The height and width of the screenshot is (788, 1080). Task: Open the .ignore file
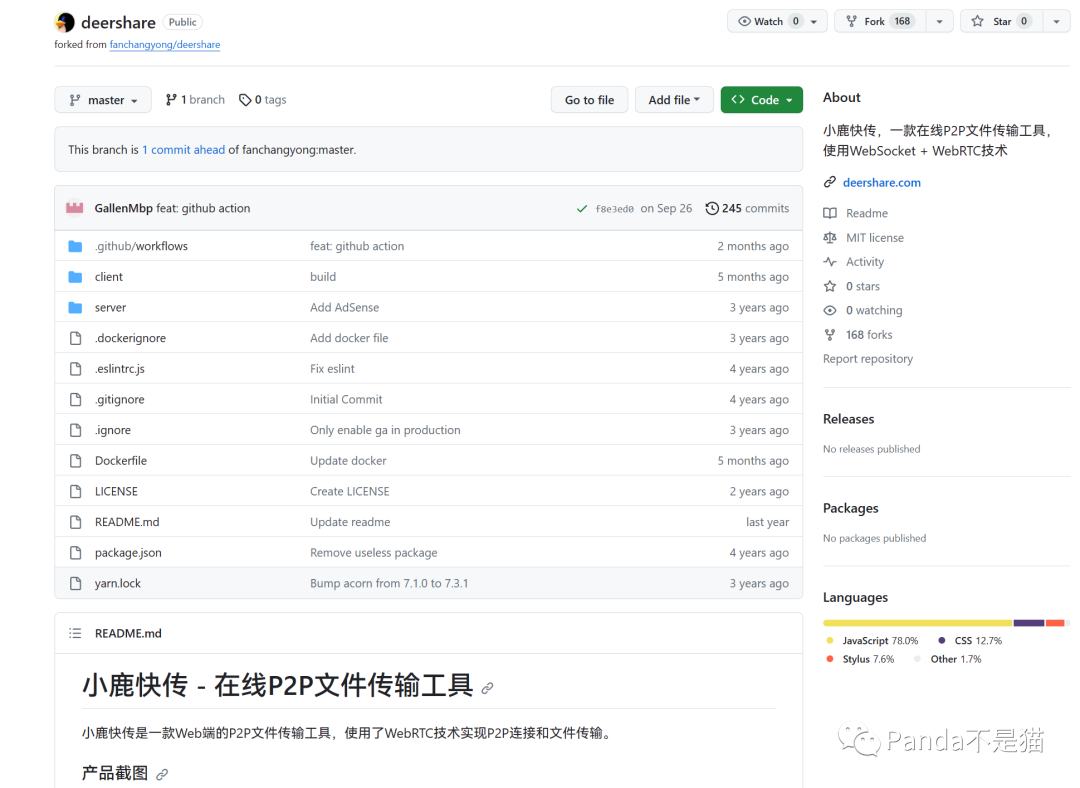113,431
